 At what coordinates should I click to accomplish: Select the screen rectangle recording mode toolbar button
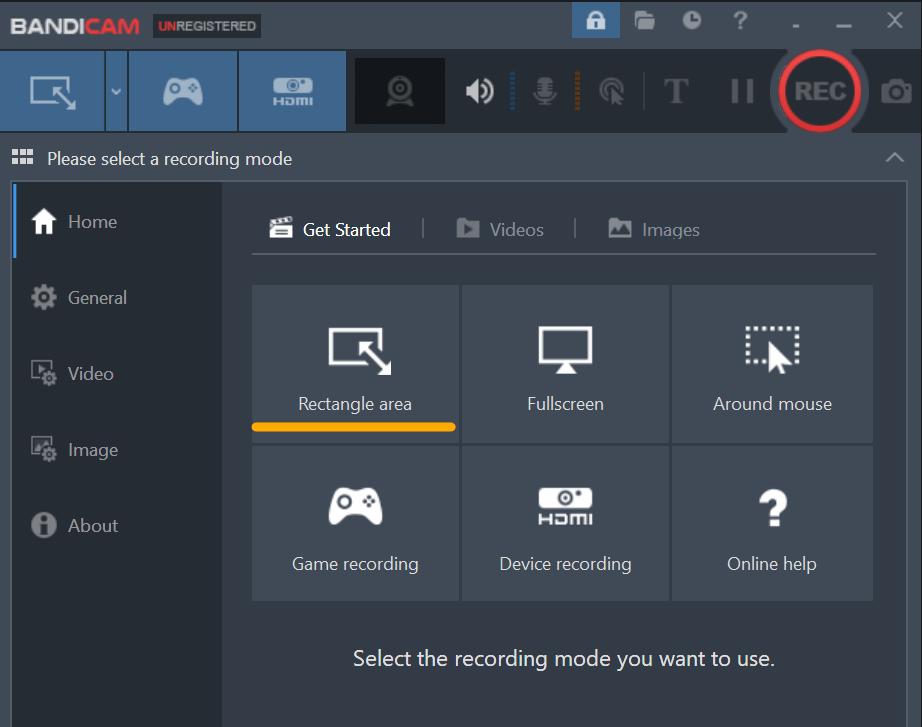coord(52,91)
